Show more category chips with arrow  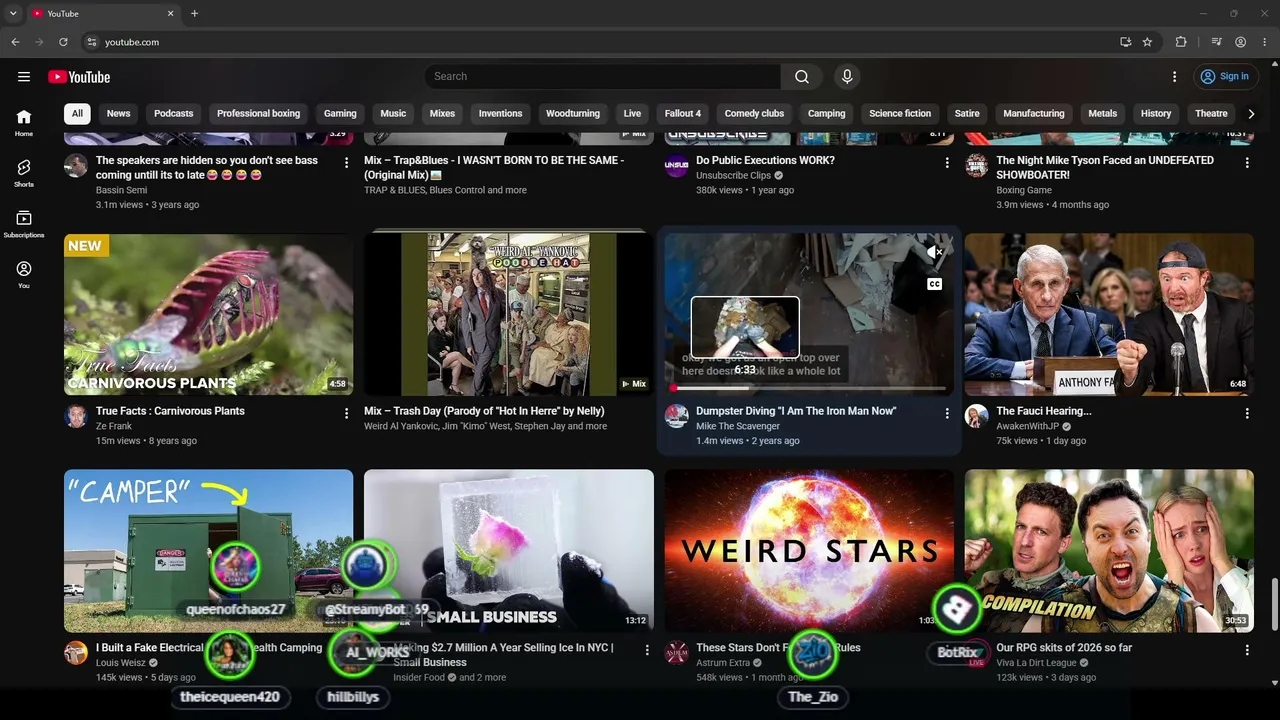pos(1250,114)
